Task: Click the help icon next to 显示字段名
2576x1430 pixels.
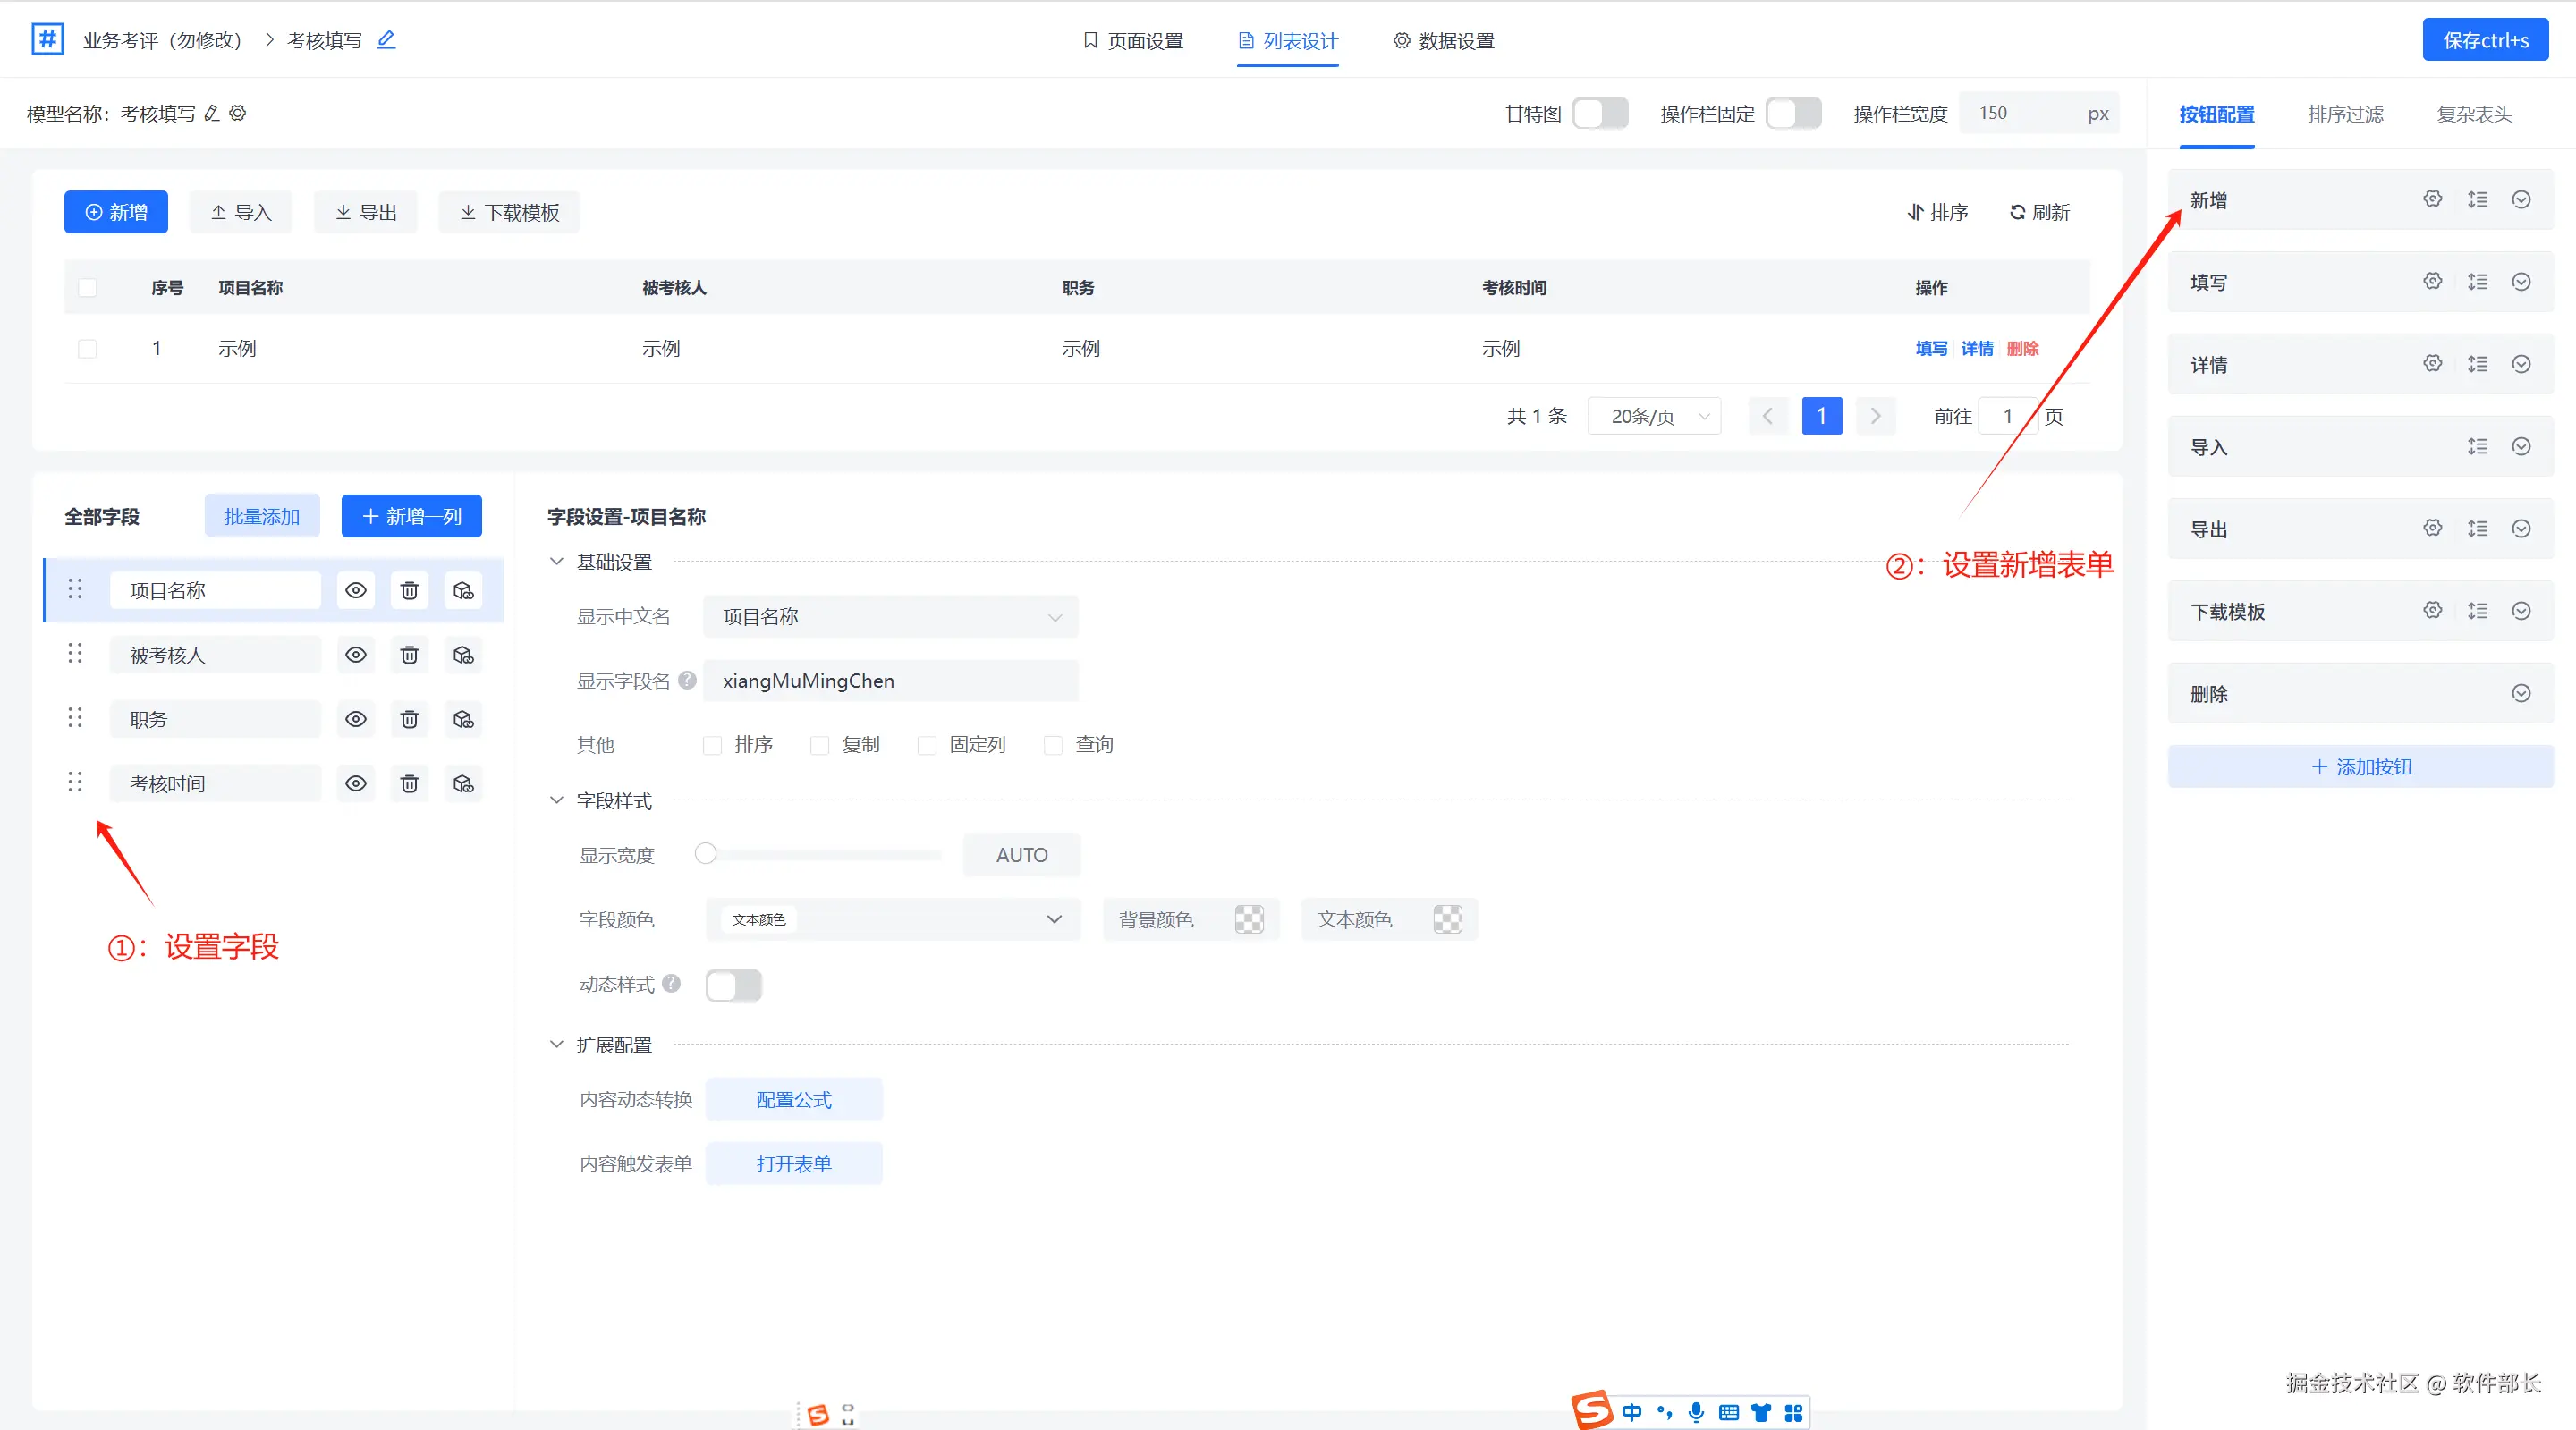Action: tap(687, 680)
